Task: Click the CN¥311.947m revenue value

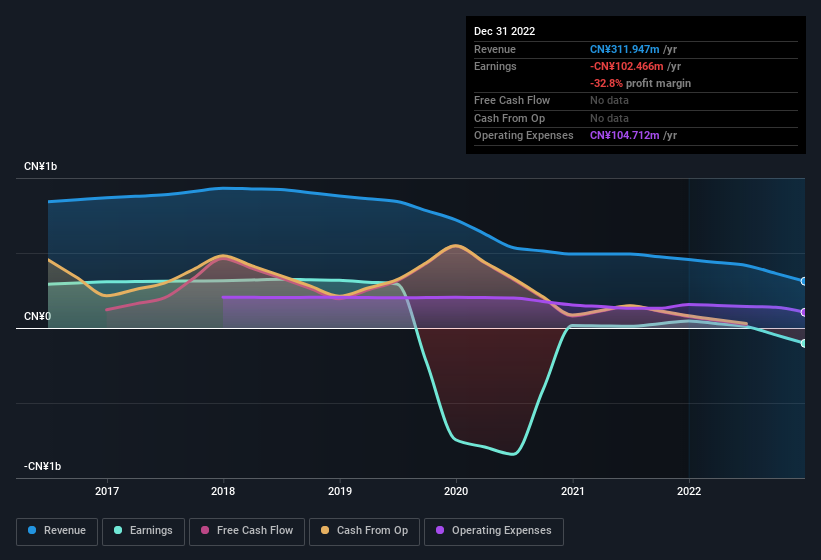Action: click(625, 49)
